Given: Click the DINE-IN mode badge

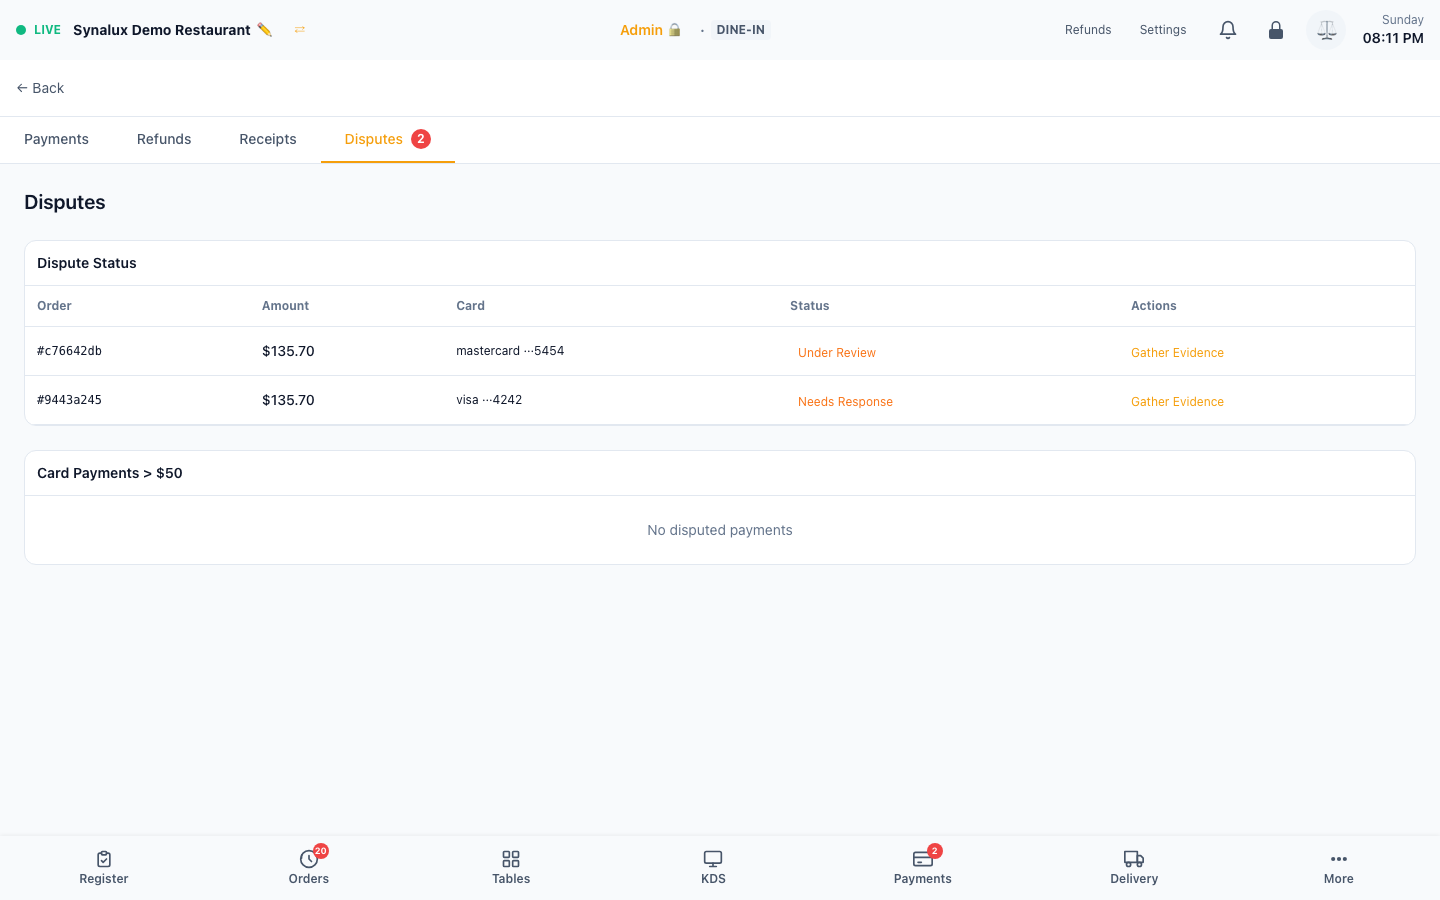Looking at the screenshot, I should coord(741,30).
